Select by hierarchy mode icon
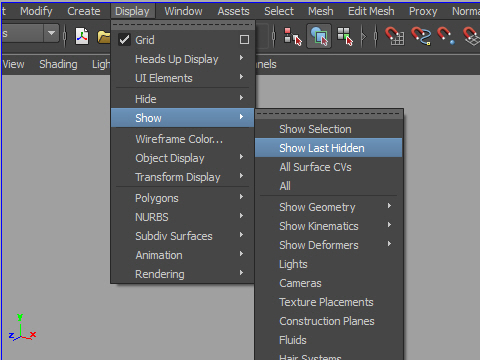This screenshot has height=360, width=480. click(293, 36)
